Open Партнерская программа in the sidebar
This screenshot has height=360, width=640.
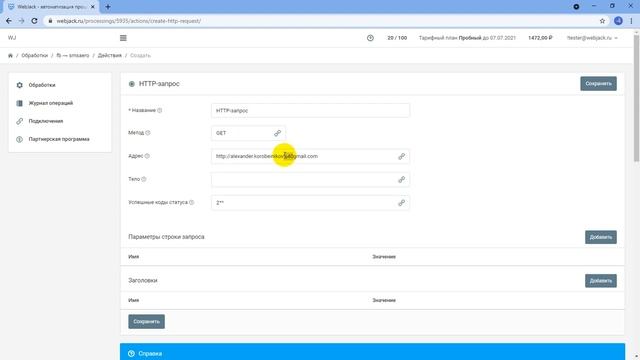tap(59, 139)
